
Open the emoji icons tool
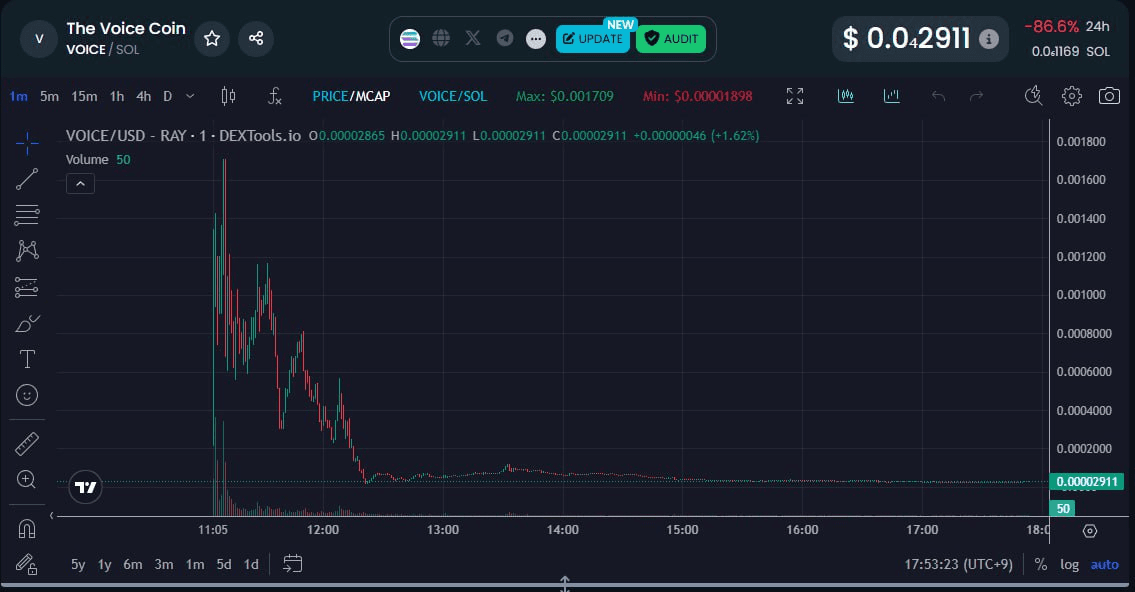point(27,395)
